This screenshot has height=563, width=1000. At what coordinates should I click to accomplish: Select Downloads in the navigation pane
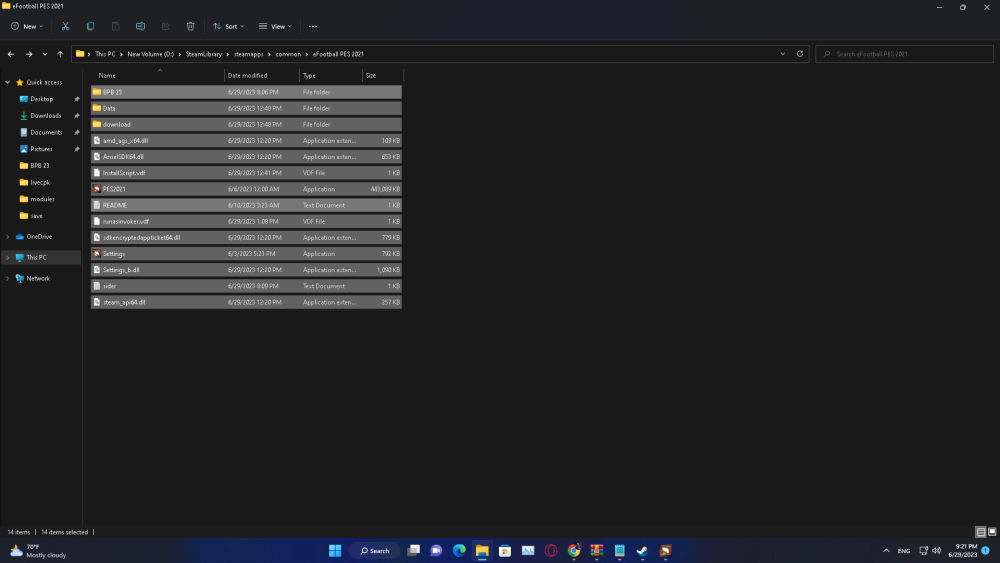(45, 116)
